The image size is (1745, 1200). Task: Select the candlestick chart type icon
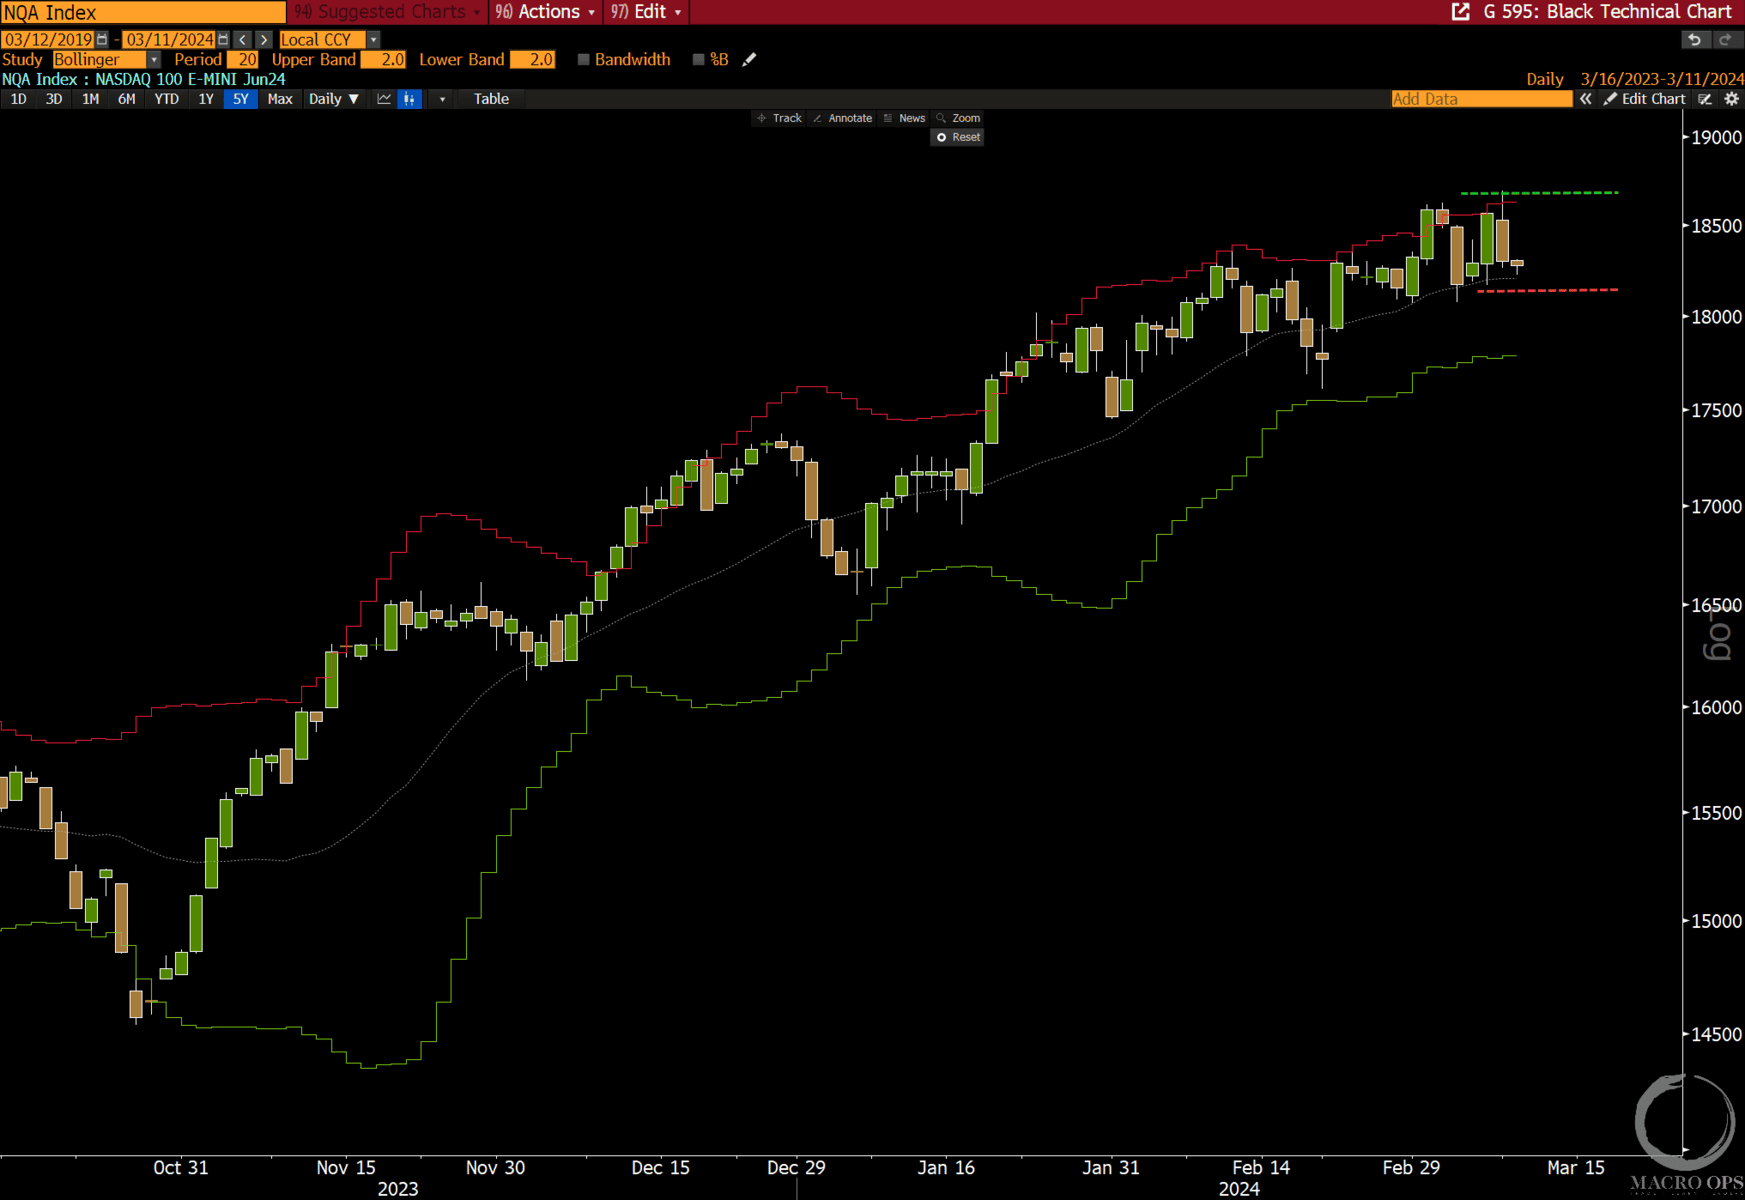click(409, 99)
